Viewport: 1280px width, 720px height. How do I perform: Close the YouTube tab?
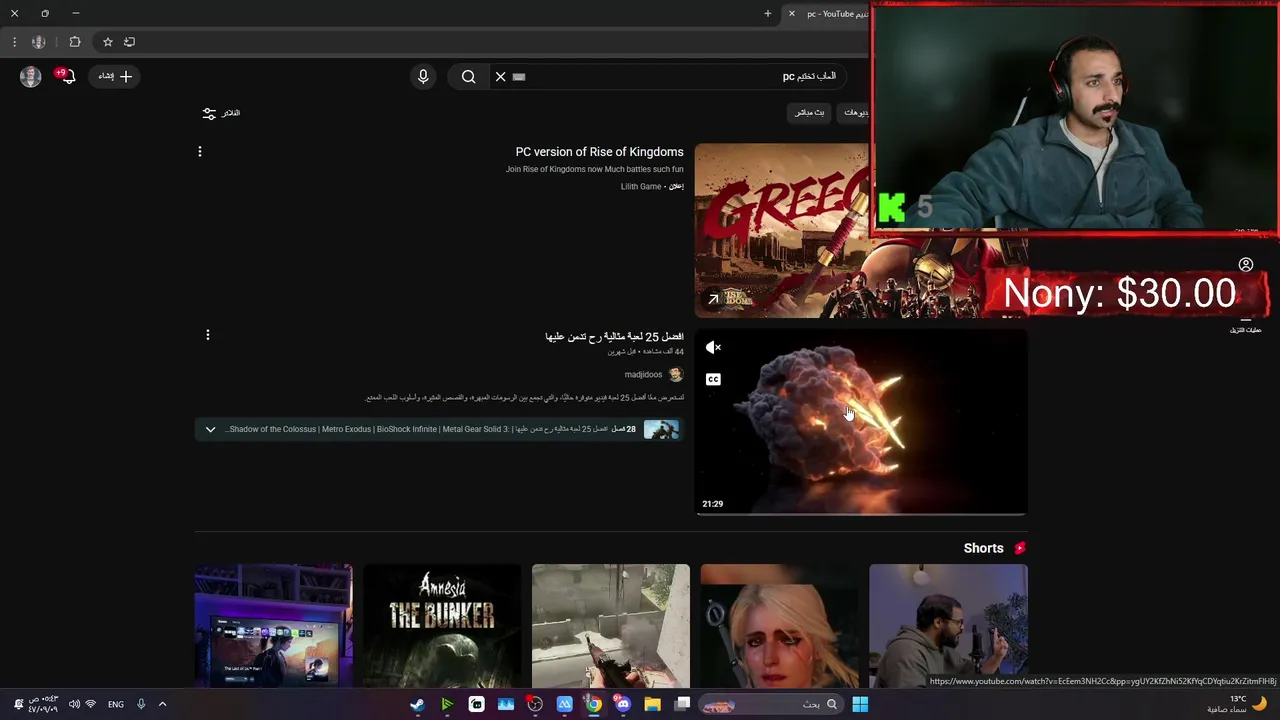click(x=792, y=14)
